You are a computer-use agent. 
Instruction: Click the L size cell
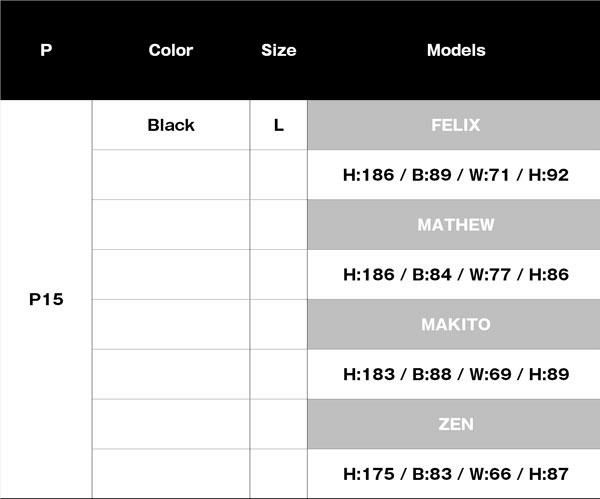click(x=278, y=125)
